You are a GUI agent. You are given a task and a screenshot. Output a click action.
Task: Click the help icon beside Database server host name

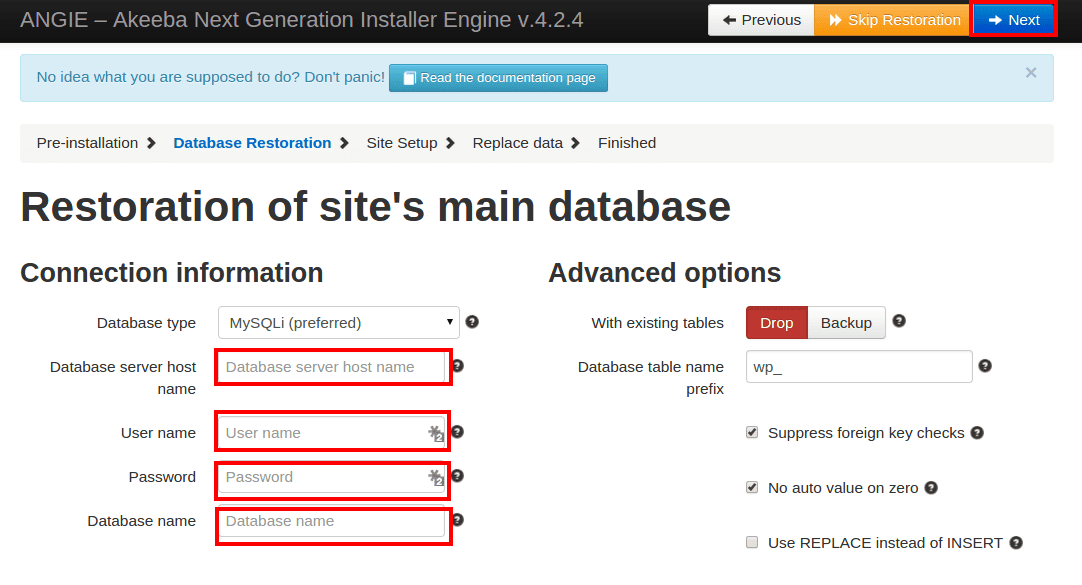point(458,366)
